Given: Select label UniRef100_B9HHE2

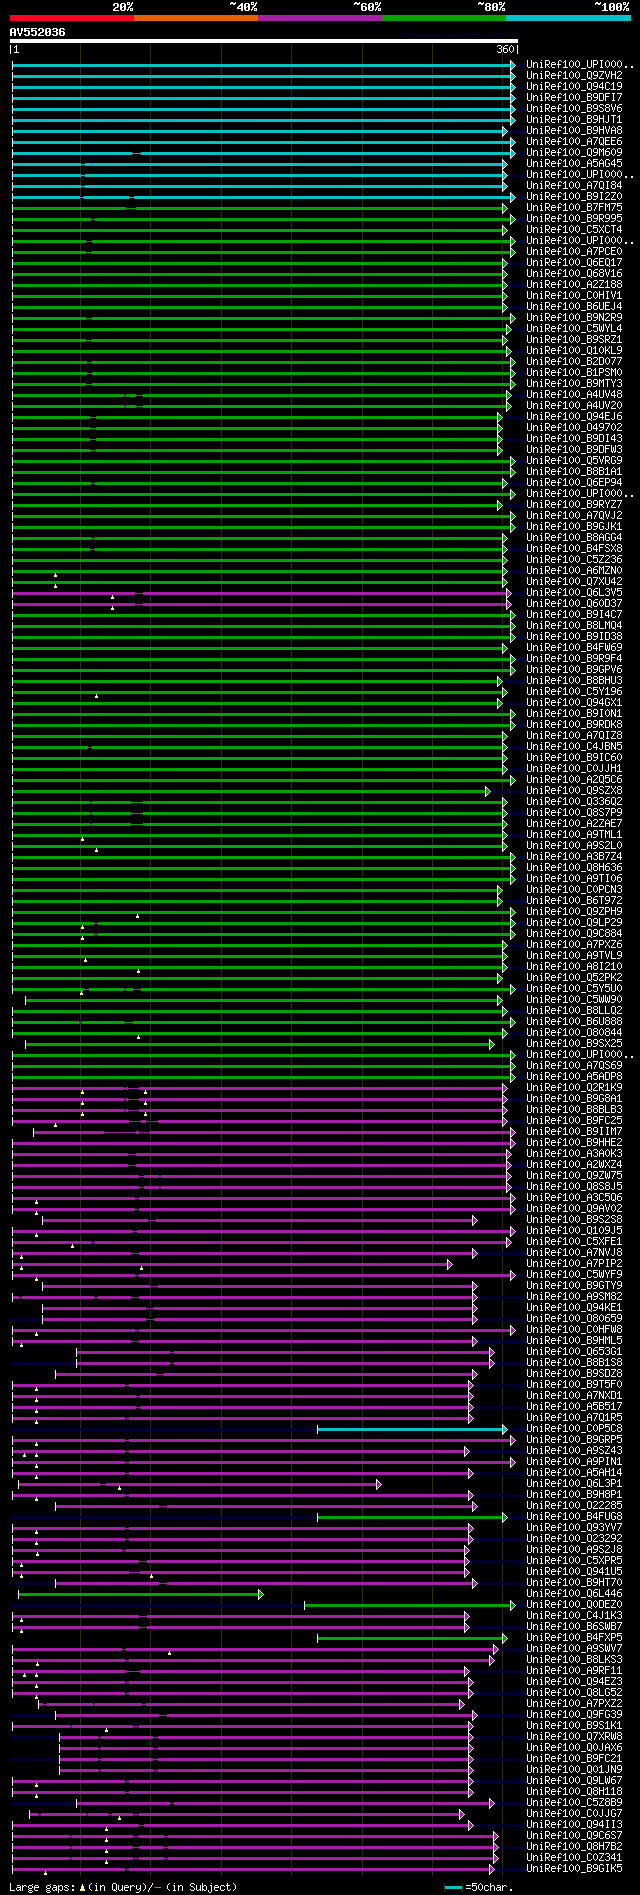Looking at the screenshot, I should [x=574, y=1142].
